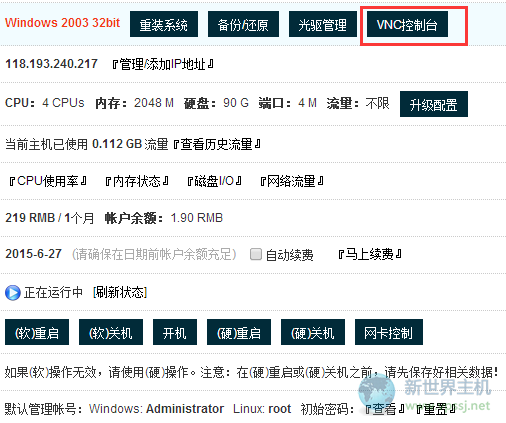View 查看历史流量 traffic history
The height and width of the screenshot is (423, 506).
[x=217, y=144]
